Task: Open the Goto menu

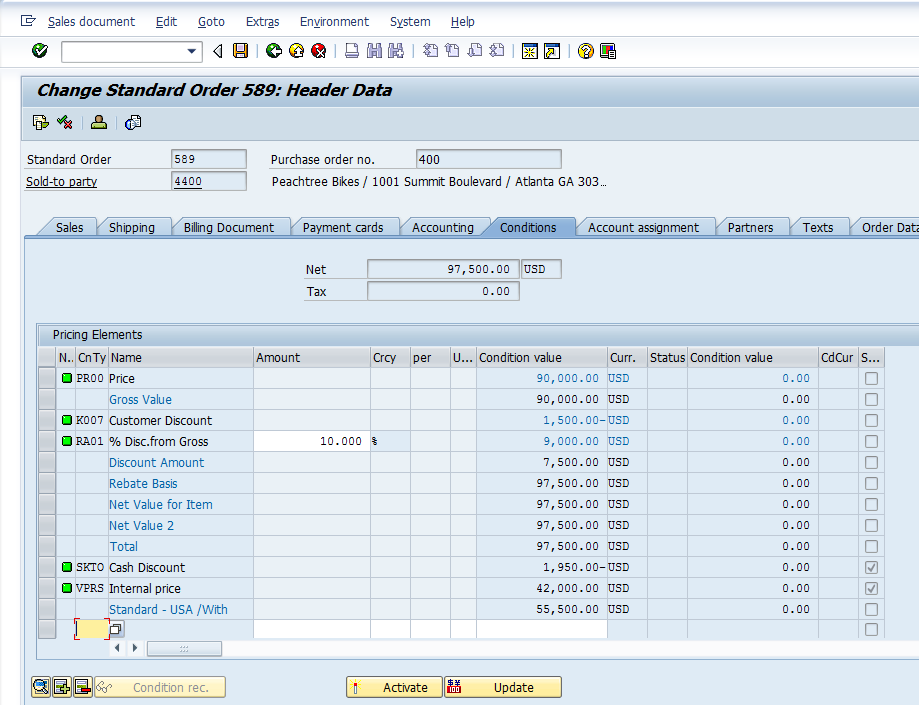Action: tap(211, 22)
